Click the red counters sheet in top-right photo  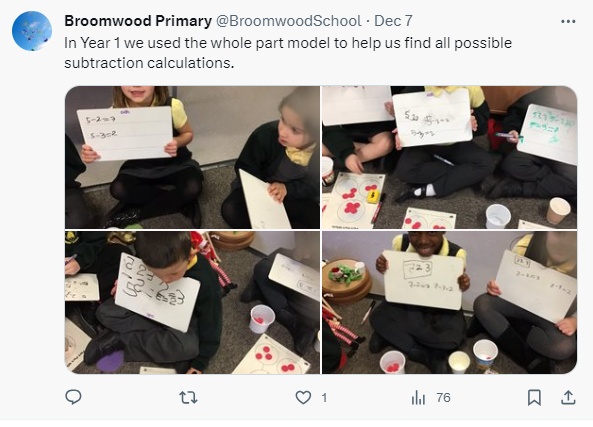click(x=355, y=200)
